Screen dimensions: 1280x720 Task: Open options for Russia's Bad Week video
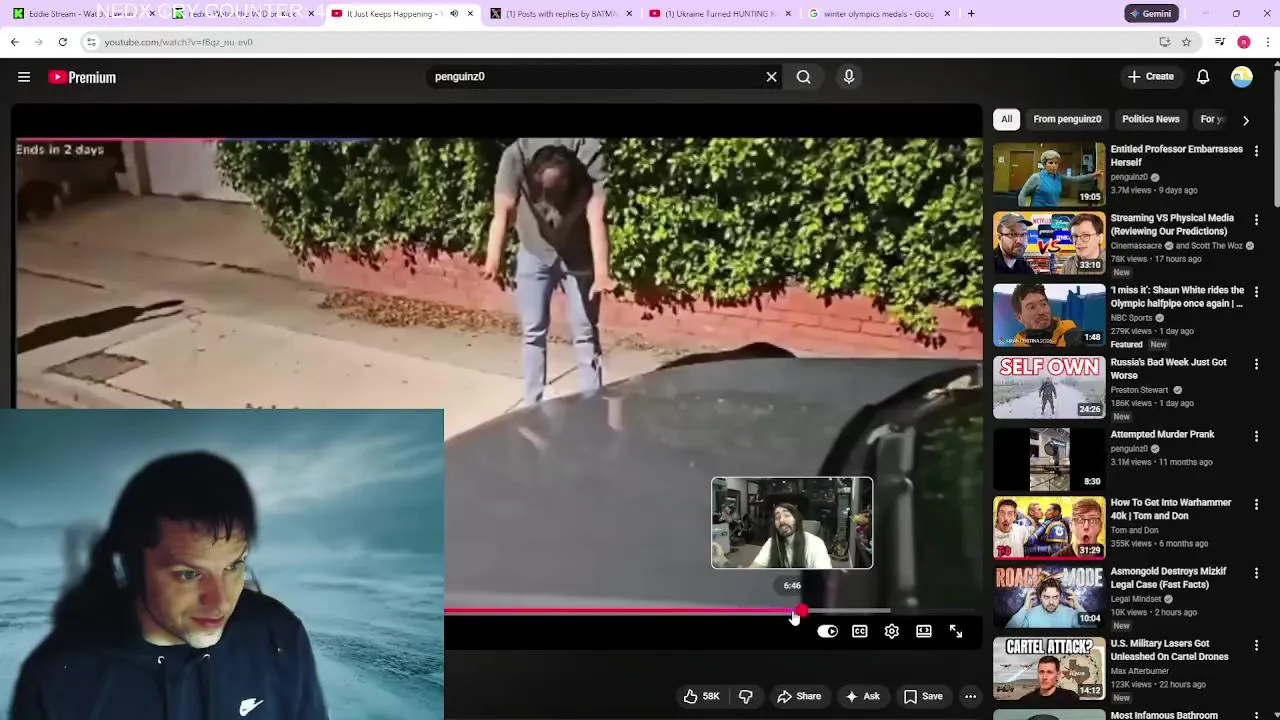pyautogui.click(x=1256, y=364)
